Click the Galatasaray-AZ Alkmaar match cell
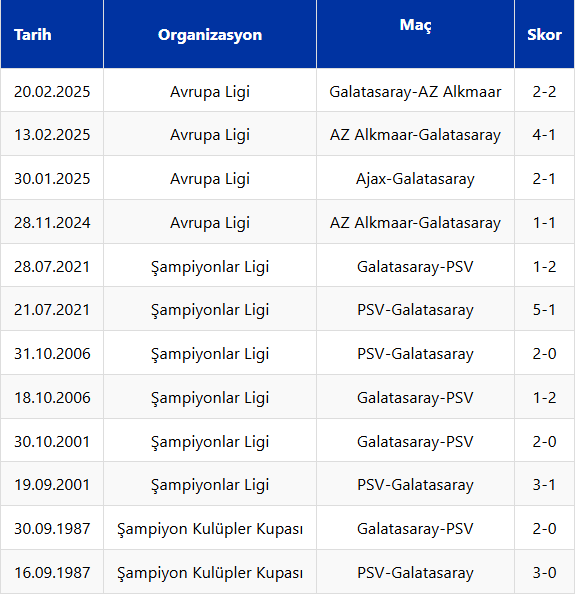 [415, 90]
